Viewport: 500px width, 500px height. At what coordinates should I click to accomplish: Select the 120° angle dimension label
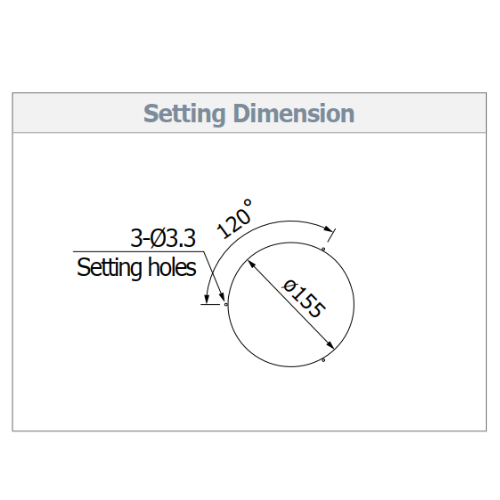pos(234,219)
